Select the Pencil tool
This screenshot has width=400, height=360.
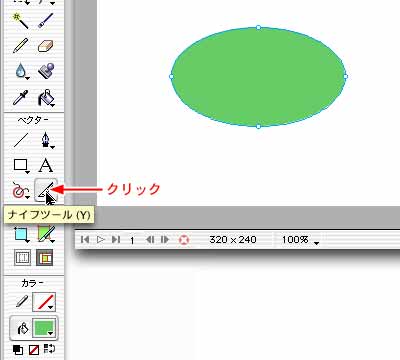point(21,46)
